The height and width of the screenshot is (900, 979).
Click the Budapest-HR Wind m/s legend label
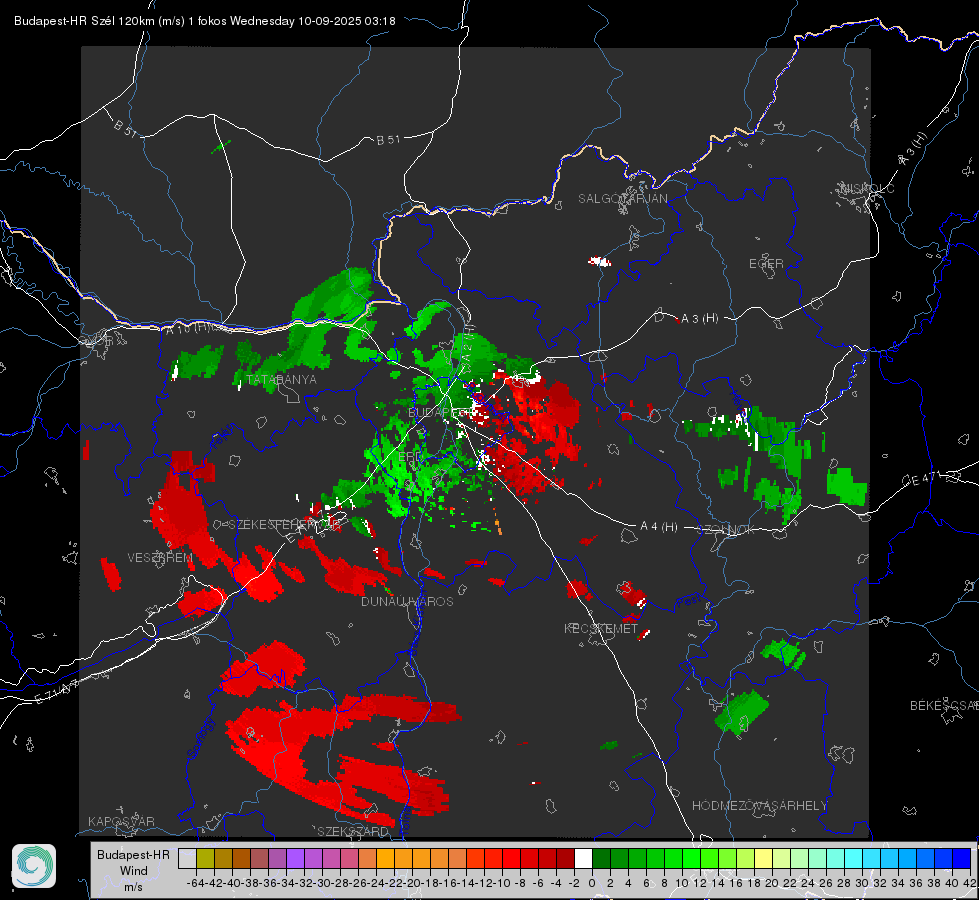(134, 871)
